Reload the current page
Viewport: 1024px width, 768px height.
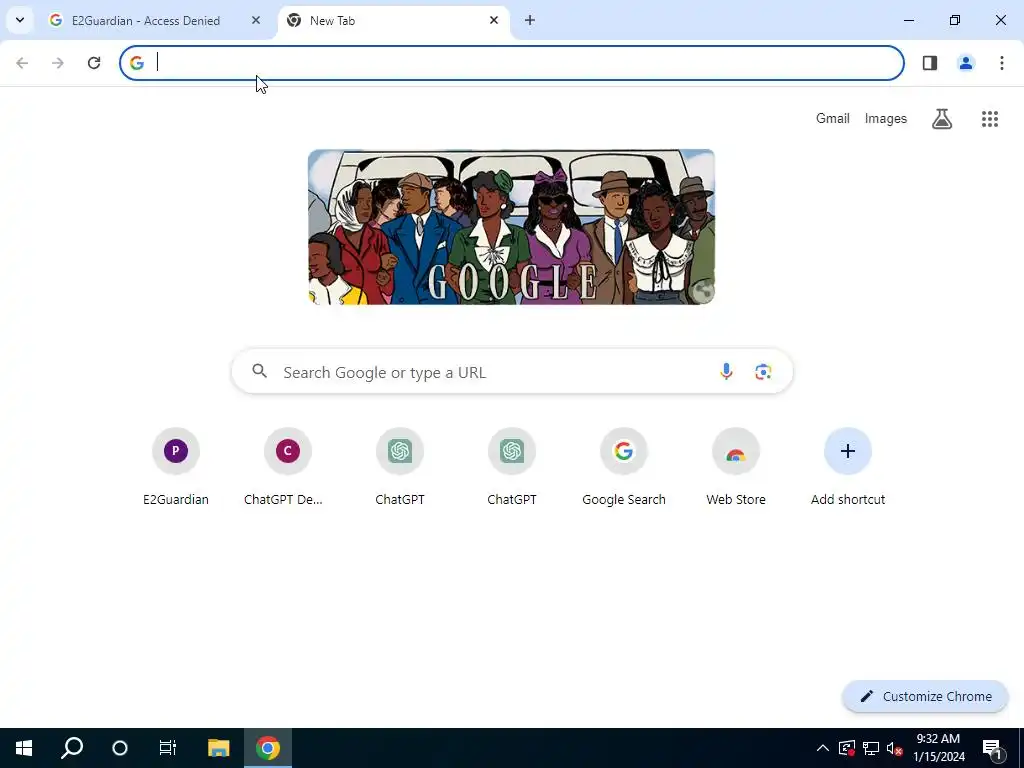click(x=94, y=63)
